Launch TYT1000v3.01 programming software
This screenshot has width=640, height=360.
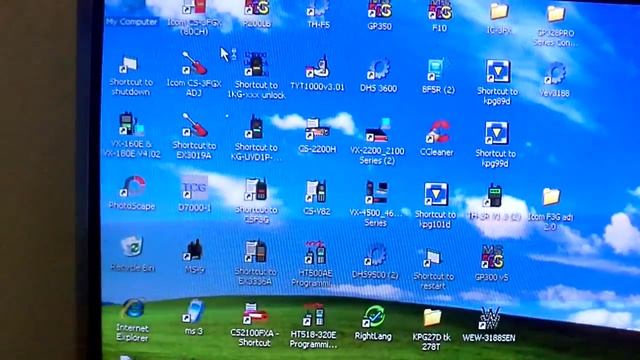pyautogui.click(x=317, y=73)
